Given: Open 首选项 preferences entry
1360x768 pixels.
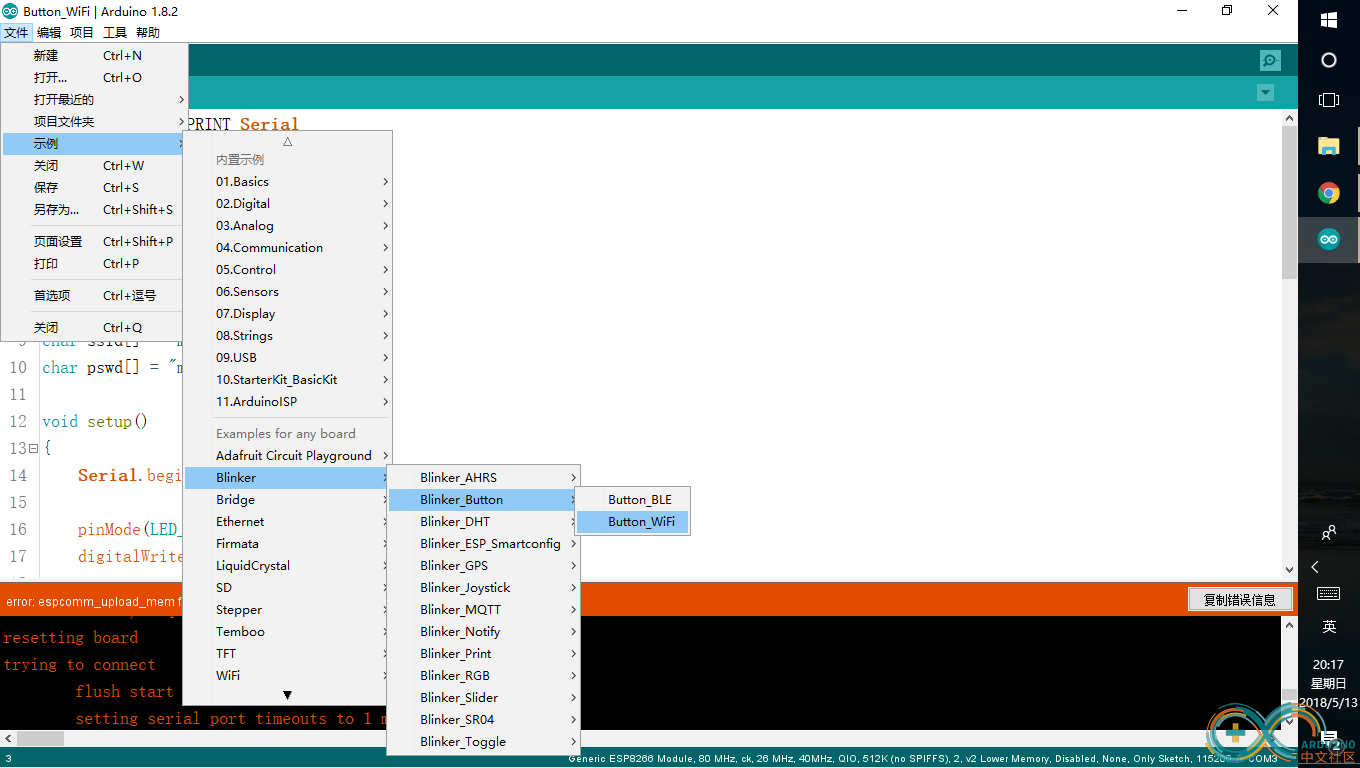Looking at the screenshot, I should [94, 296].
